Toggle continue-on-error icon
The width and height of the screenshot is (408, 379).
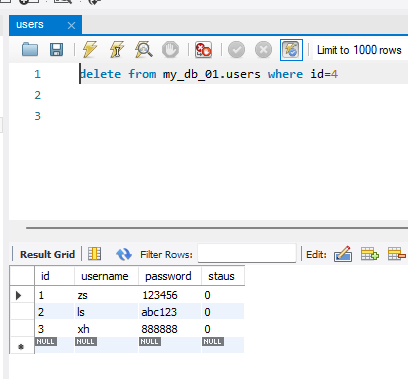click(203, 50)
